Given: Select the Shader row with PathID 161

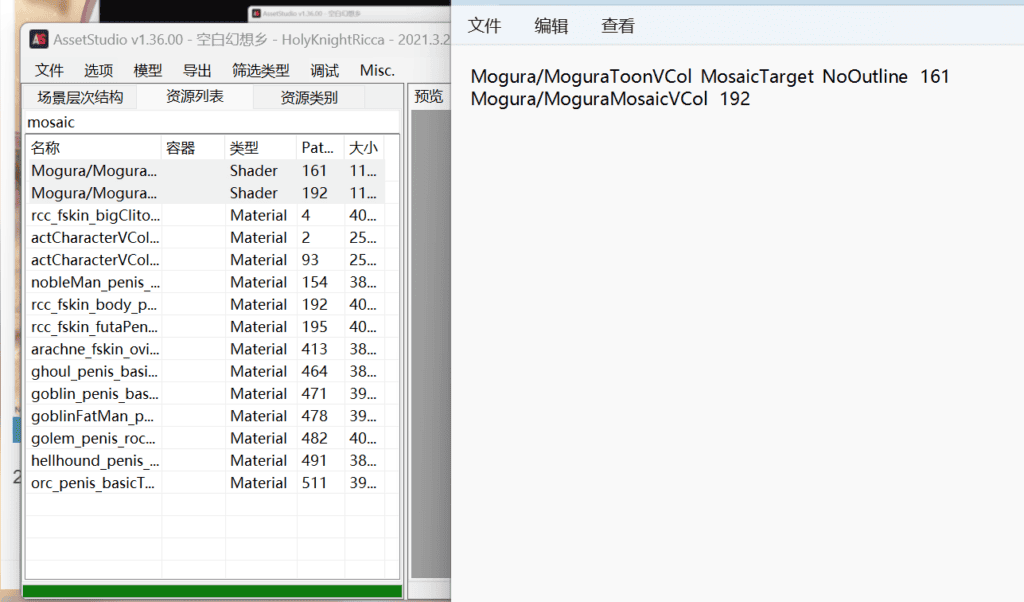Looking at the screenshot, I should pyautogui.click(x=206, y=170).
